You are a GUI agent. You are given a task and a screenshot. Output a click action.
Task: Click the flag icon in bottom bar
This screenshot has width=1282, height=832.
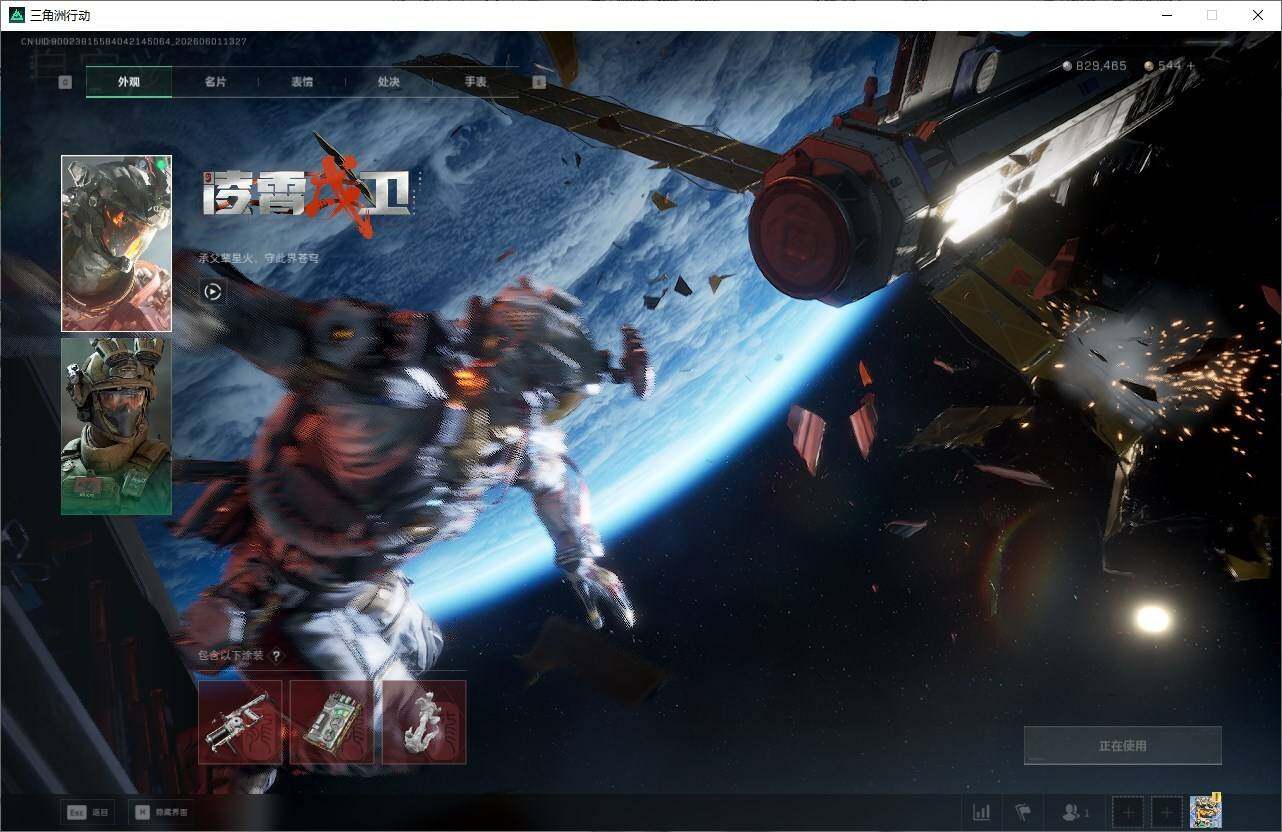(1022, 813)
